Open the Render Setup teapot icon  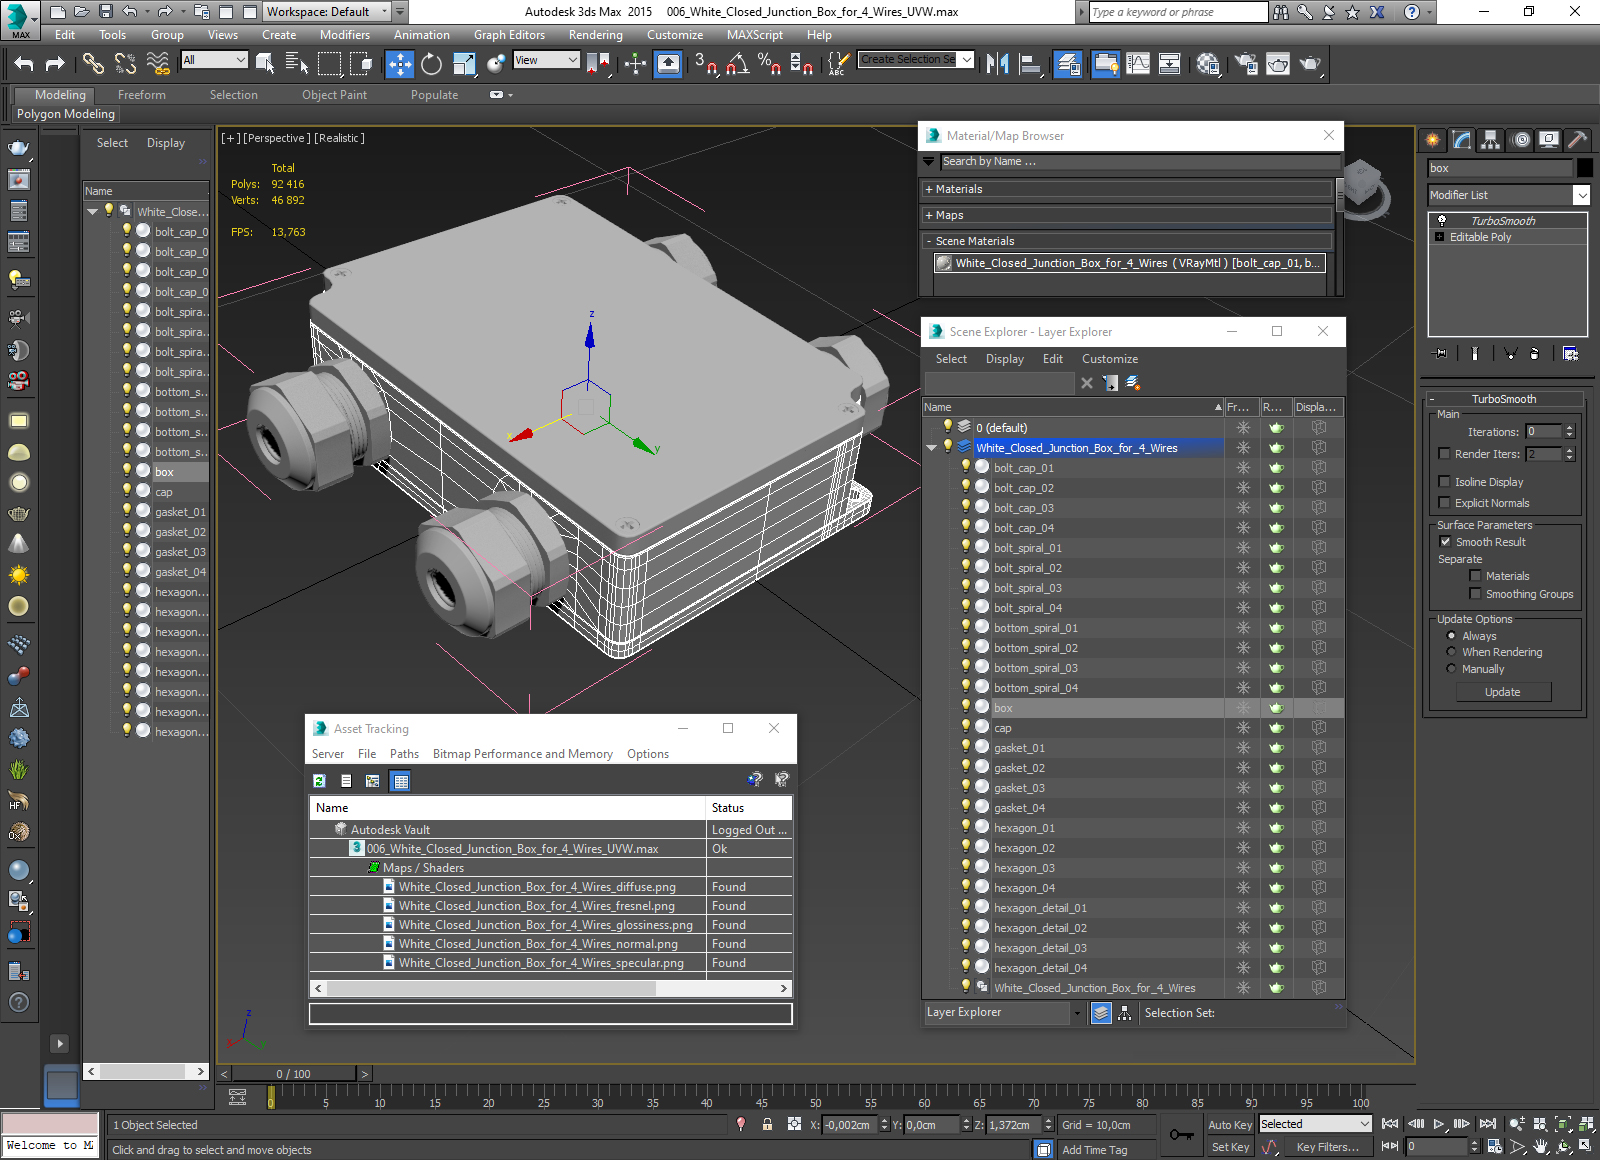1246,64
